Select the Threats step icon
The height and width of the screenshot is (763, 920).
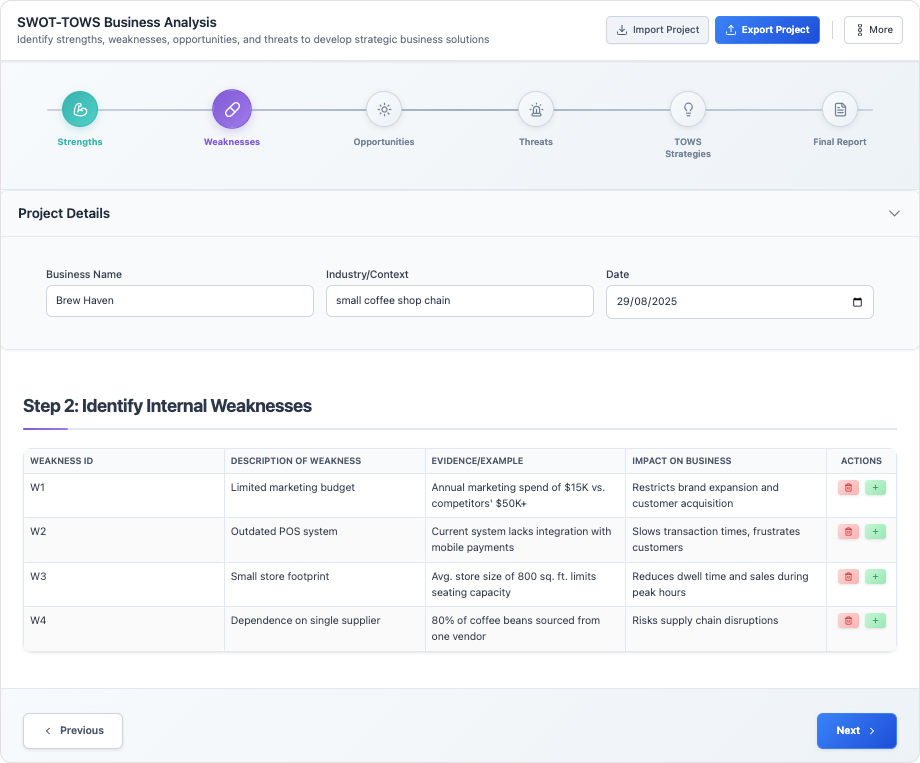point(536,110)
